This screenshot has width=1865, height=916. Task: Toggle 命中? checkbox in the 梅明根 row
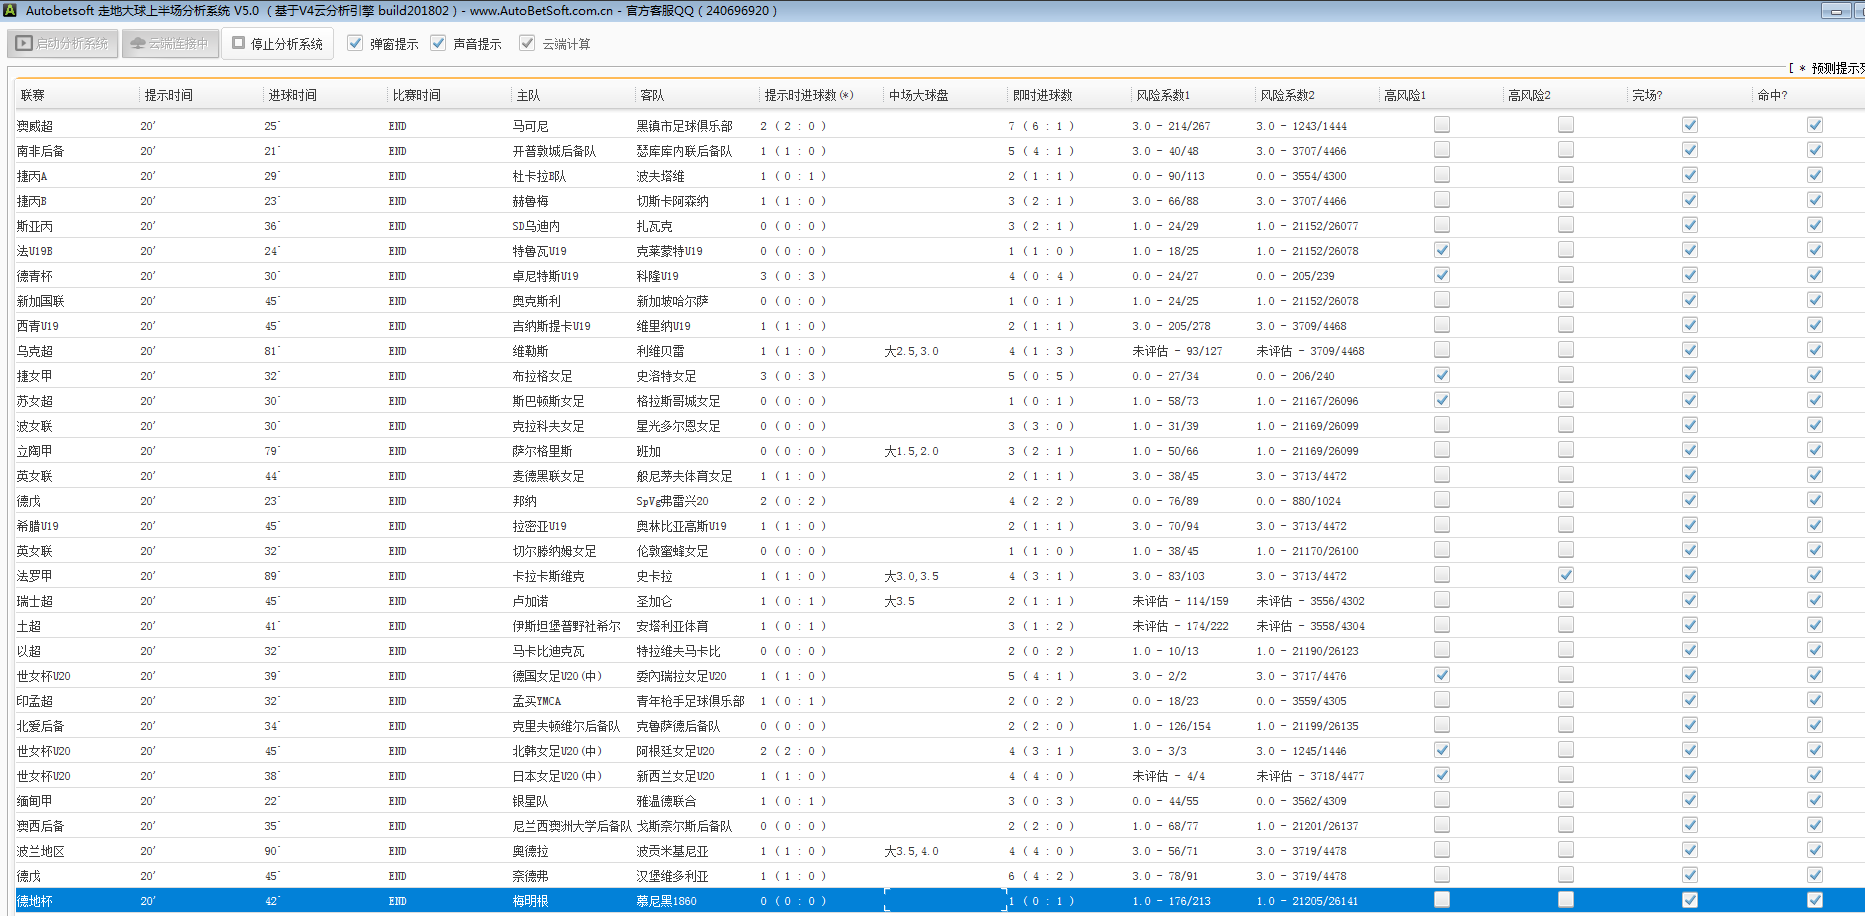1814,900
